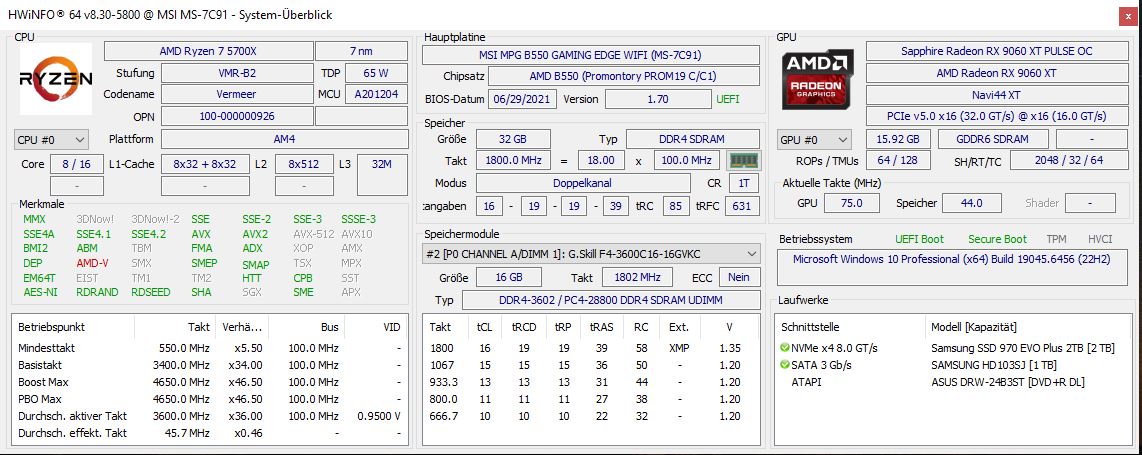
Task: Click the Windows 10 Professional OS field
Action: 953,267
